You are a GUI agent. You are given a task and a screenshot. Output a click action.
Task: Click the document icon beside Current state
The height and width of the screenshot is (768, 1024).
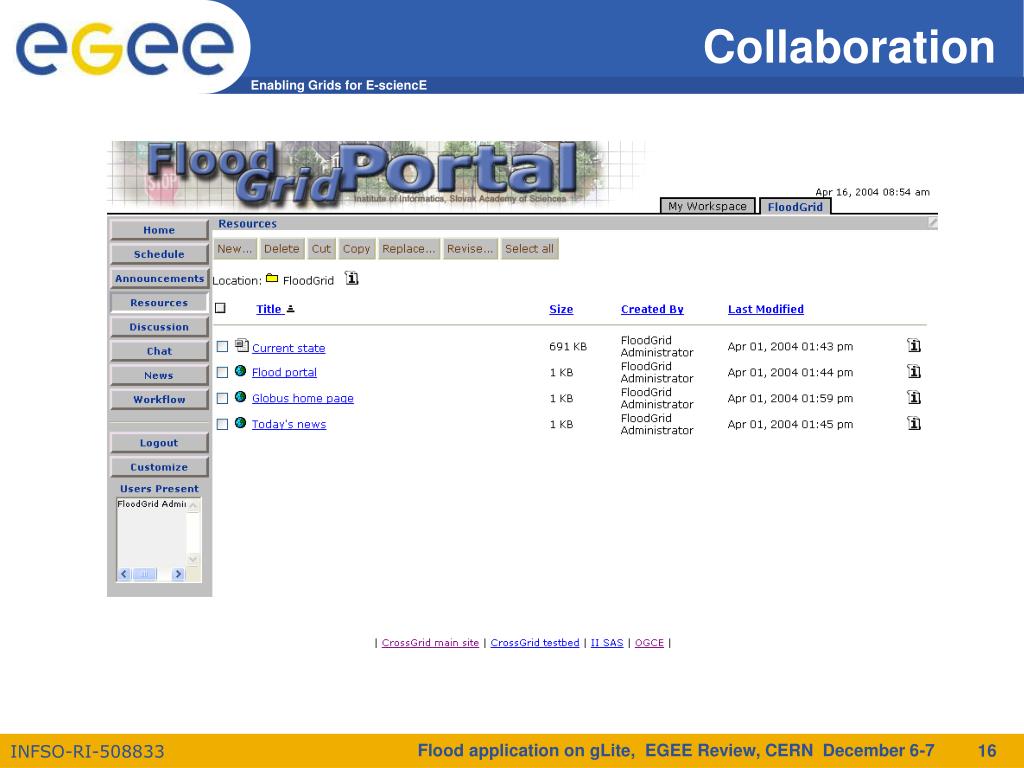(x=242, y=345)
